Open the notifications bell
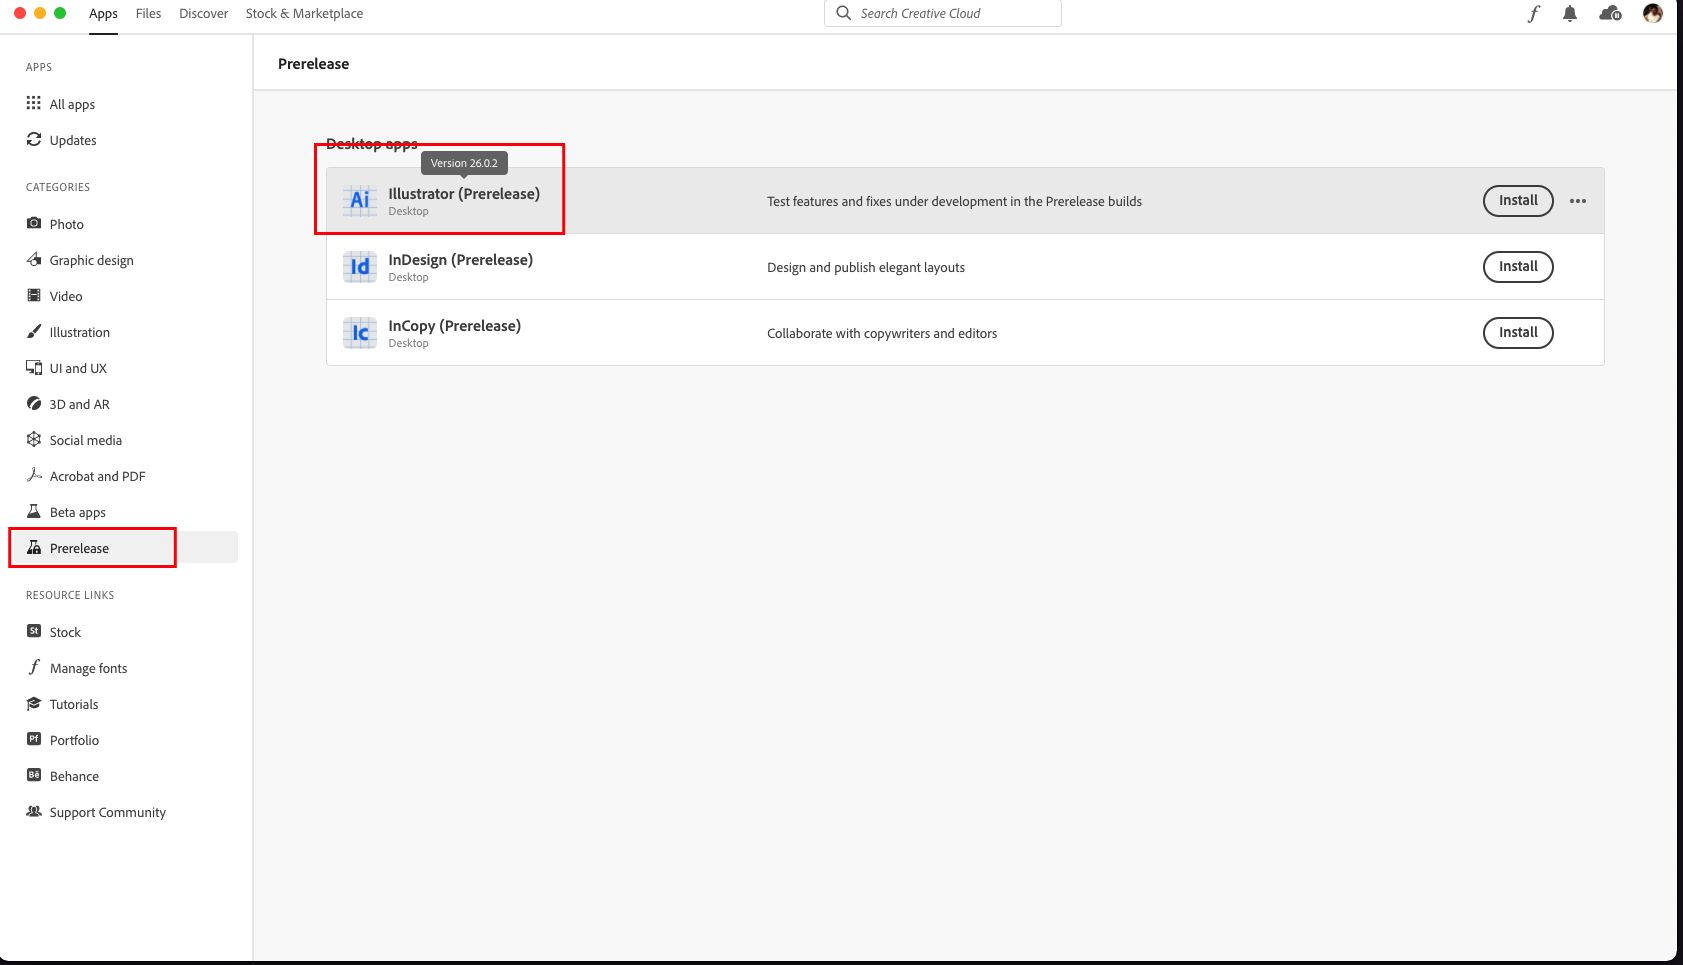1683x965 pixels. [x=1570, y=13]
